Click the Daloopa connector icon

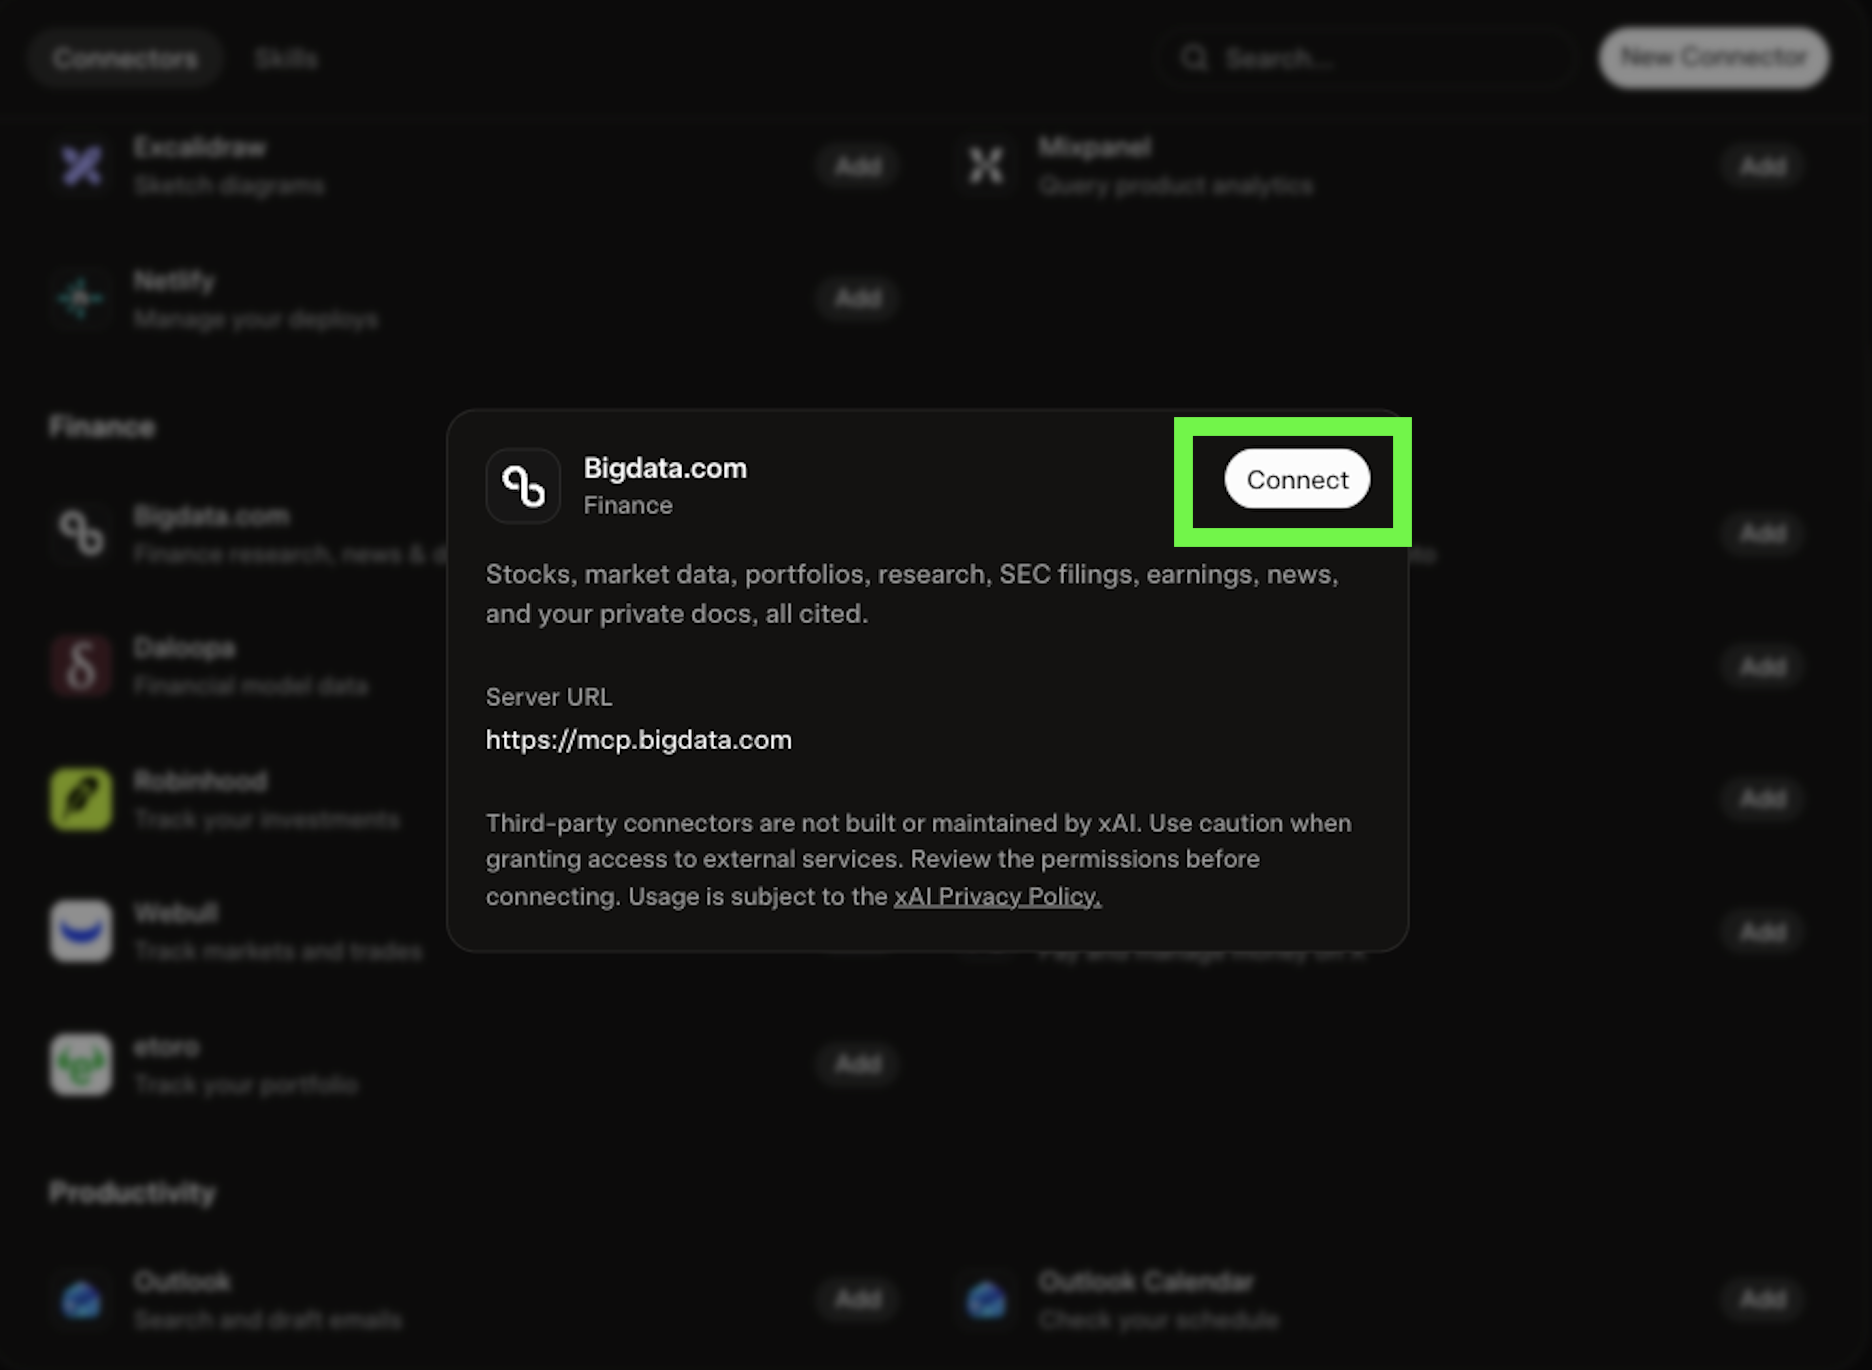point(81,666)
